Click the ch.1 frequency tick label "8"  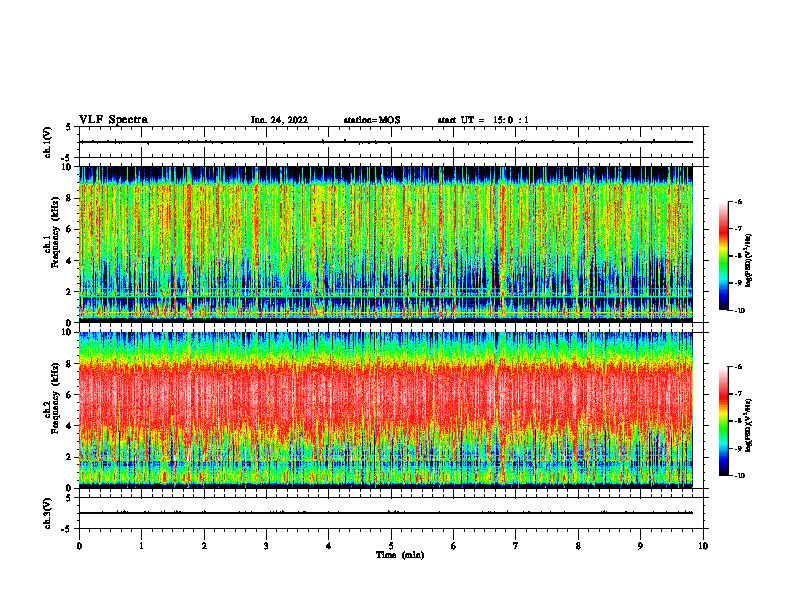click(x=70, y=198)
